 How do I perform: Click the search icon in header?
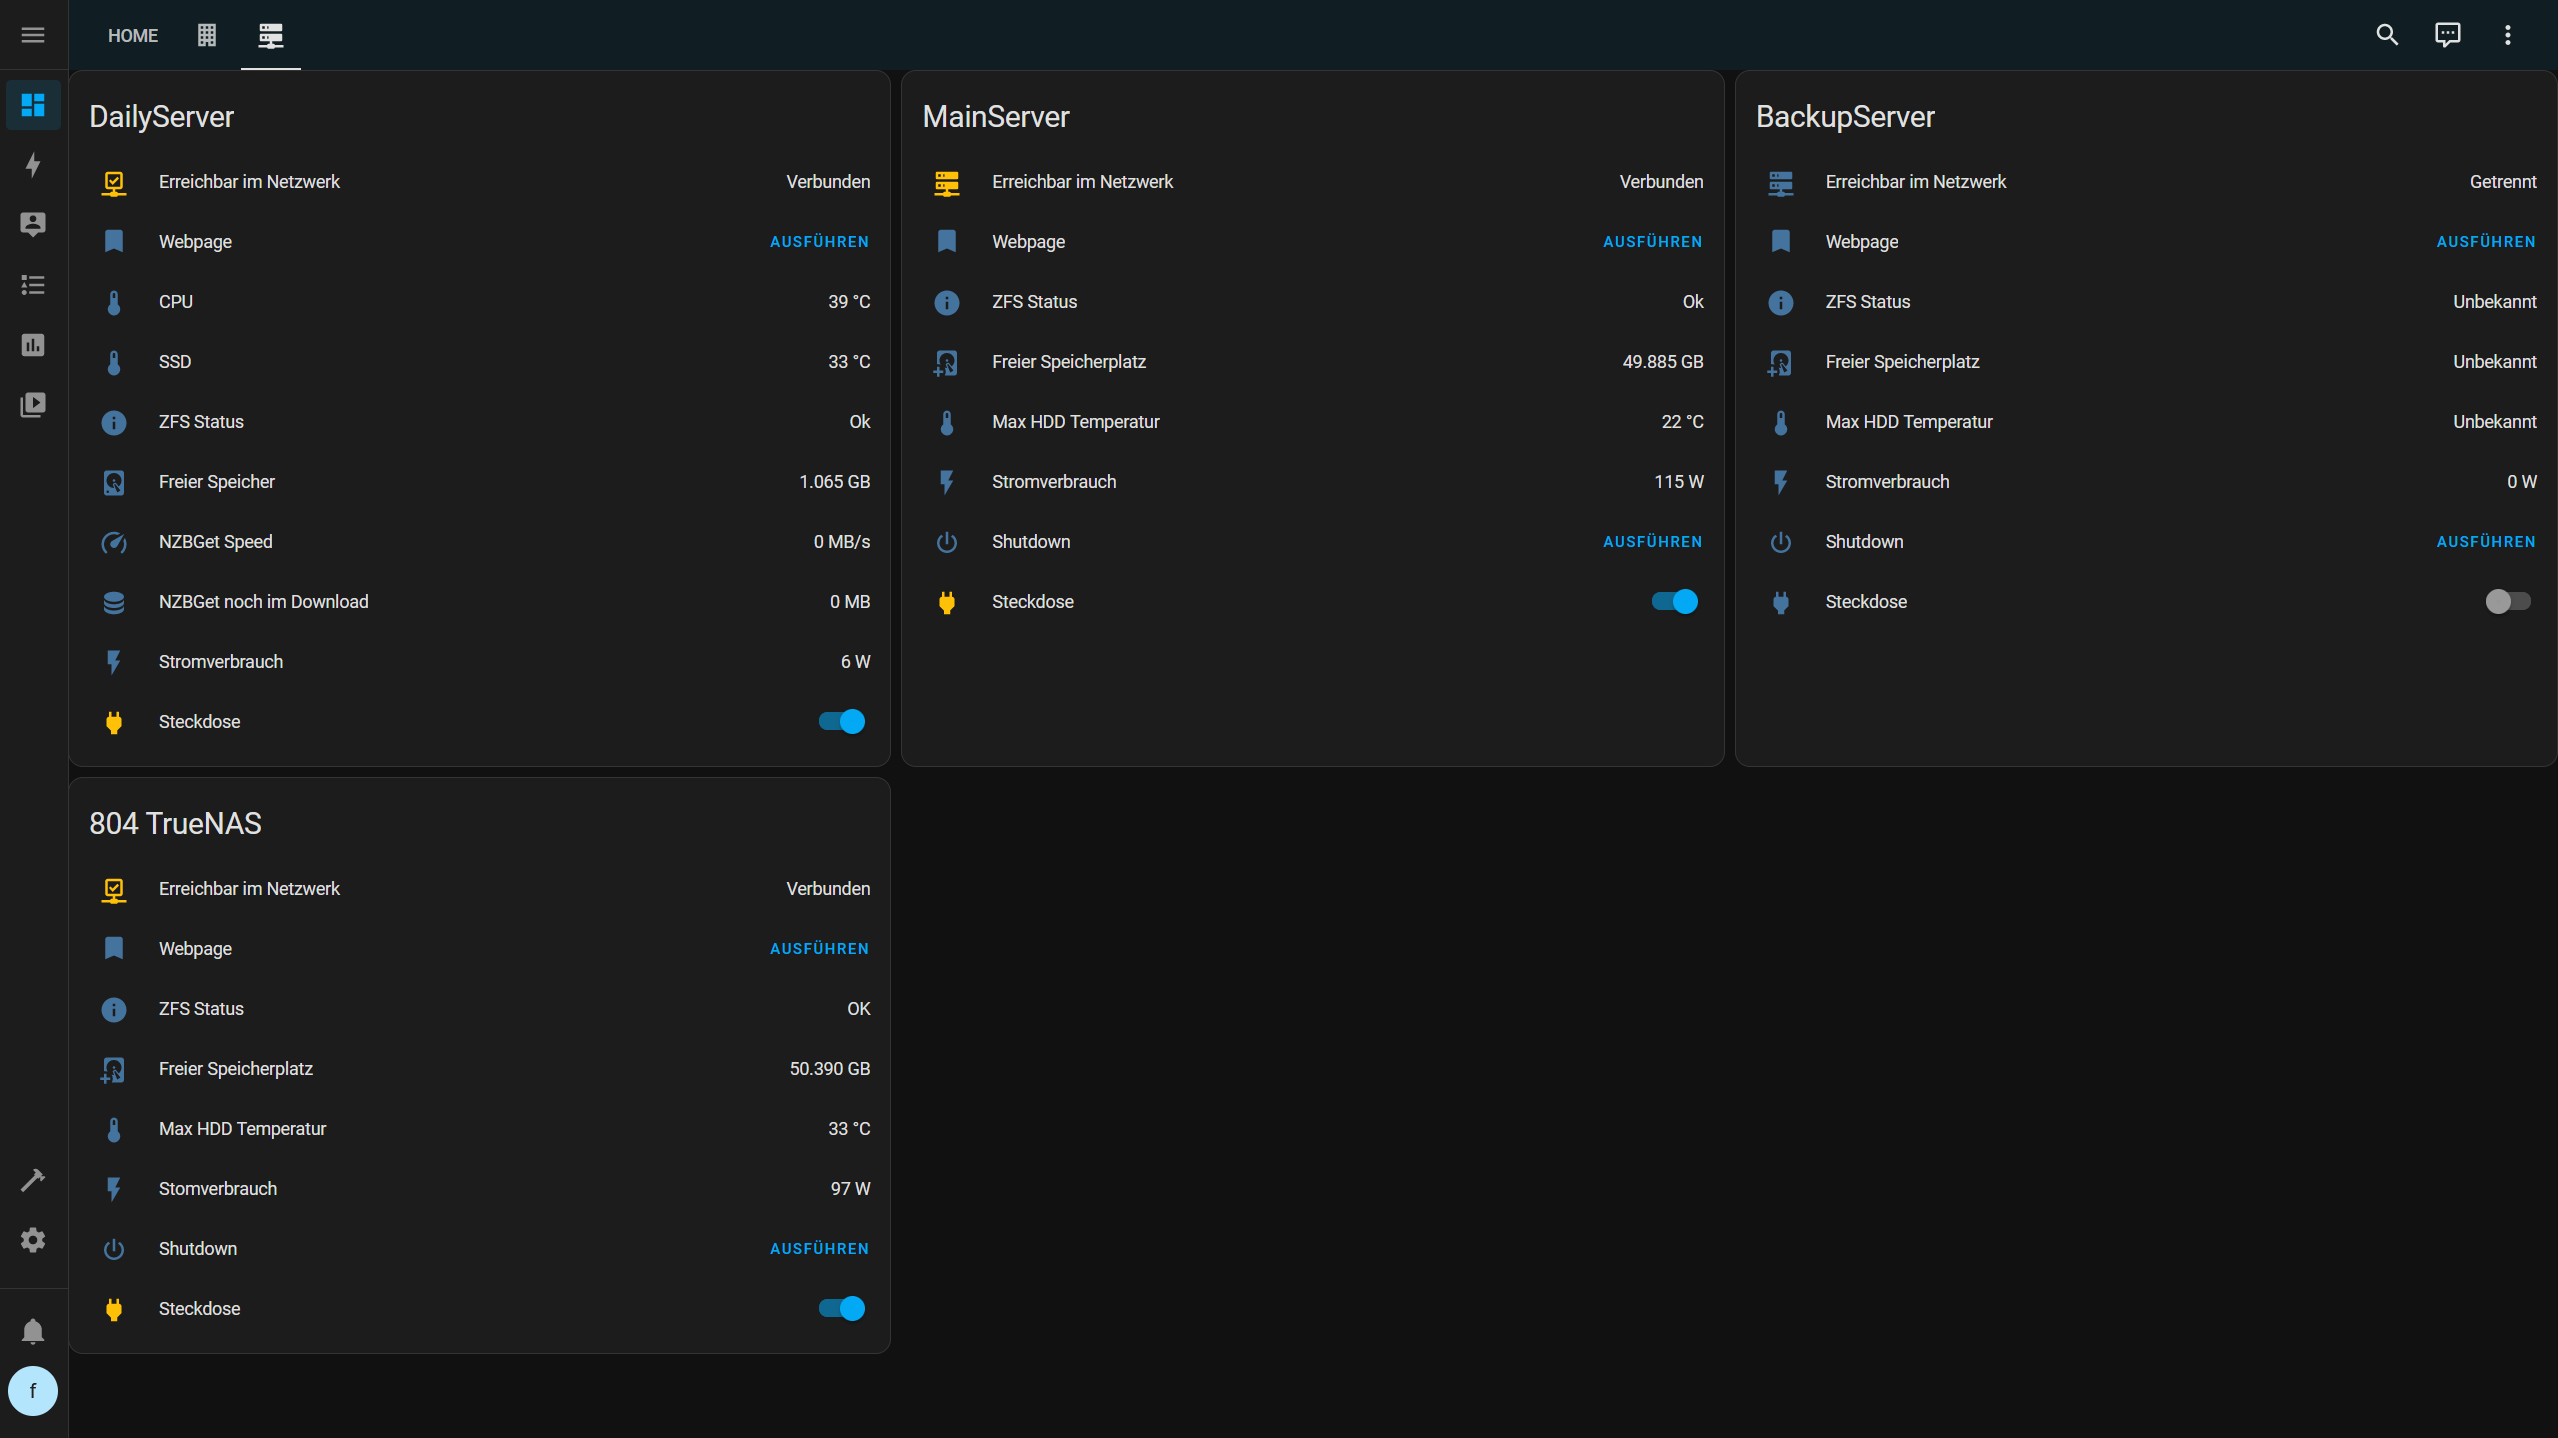(2387, 35)
